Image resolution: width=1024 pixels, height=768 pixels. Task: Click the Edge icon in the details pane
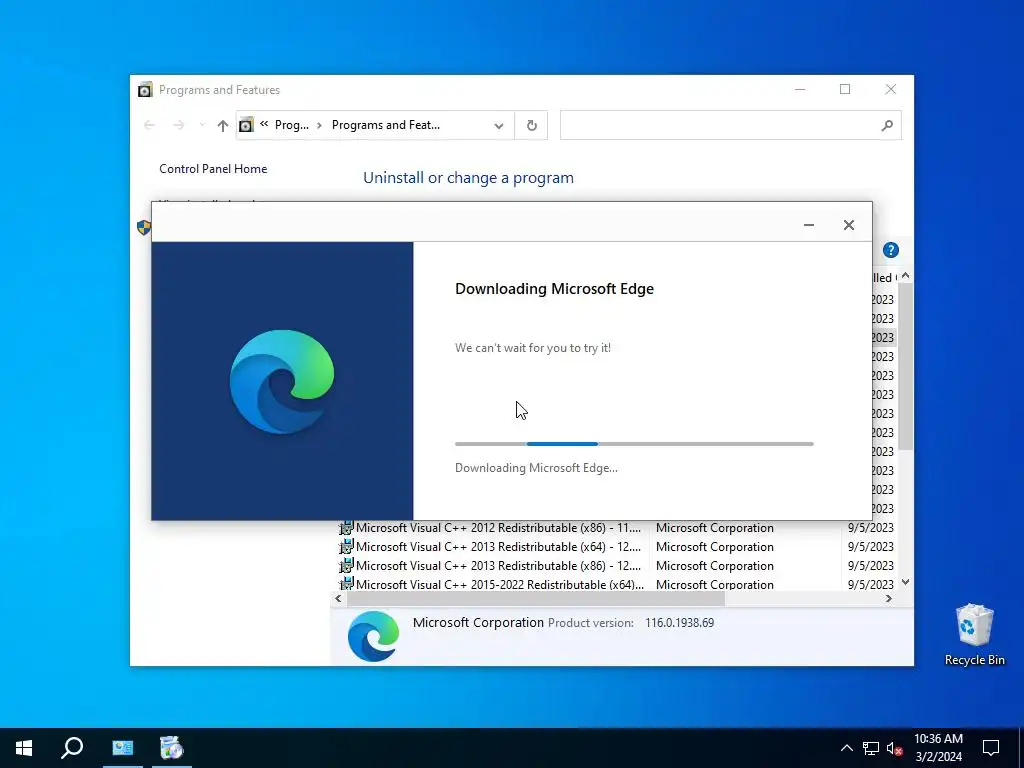374,636
